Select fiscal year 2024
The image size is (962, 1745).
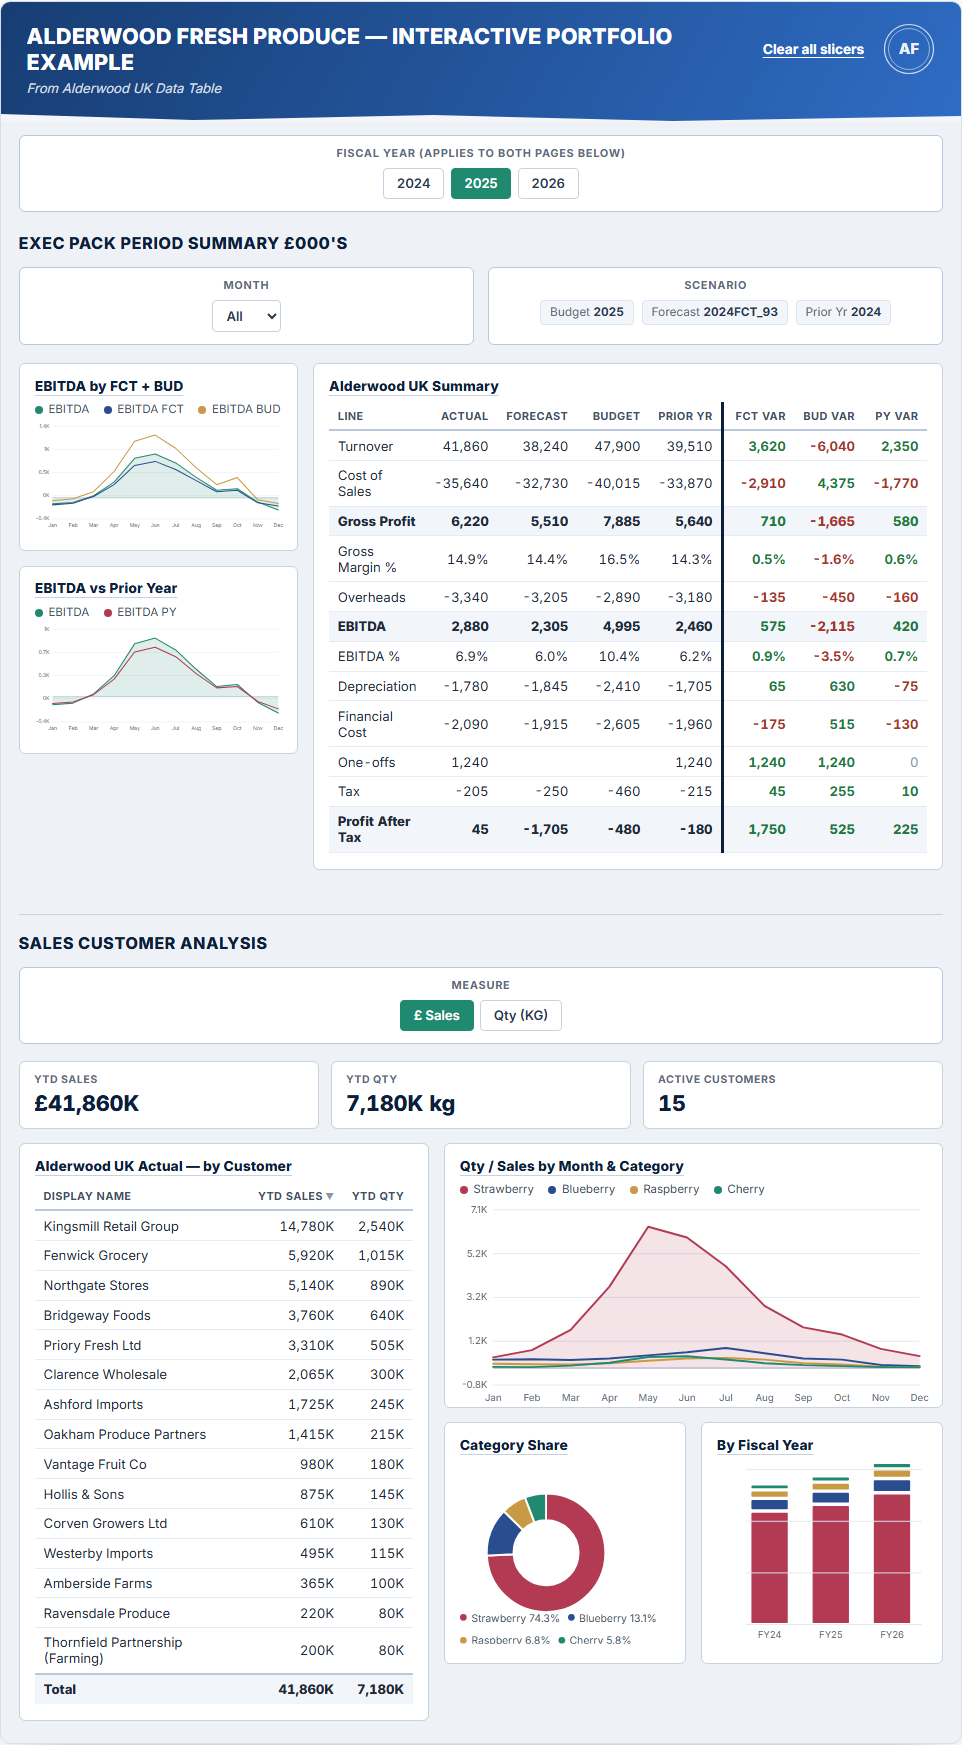(x=413, y=183)
